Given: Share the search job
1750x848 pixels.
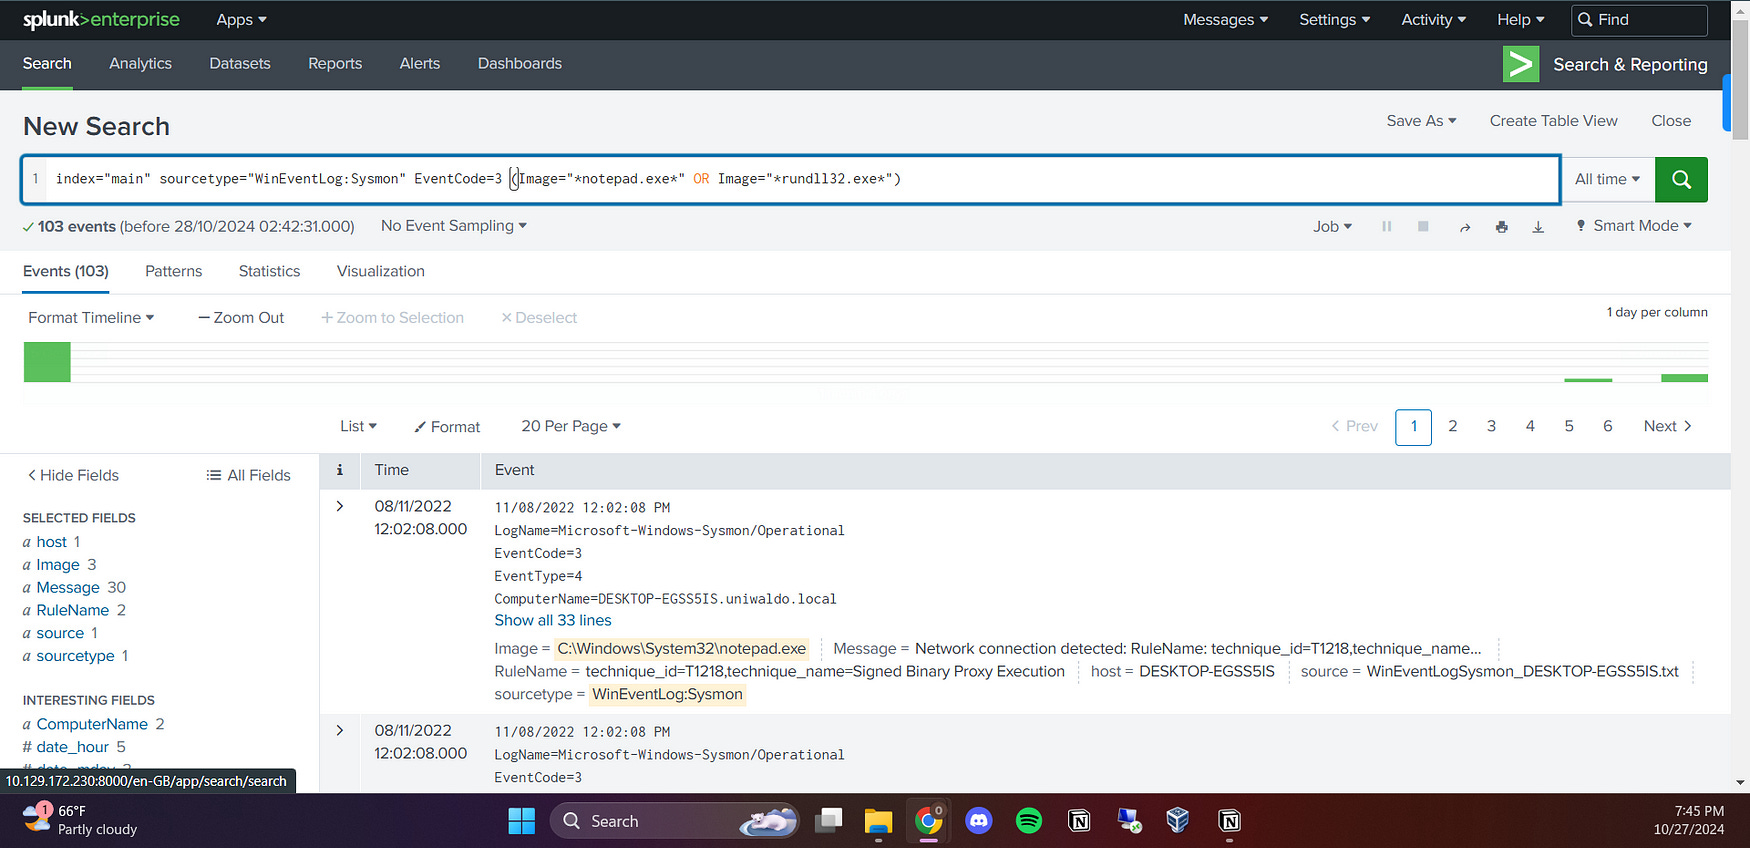Looking at the screenshot, I should coord(1464,227).
